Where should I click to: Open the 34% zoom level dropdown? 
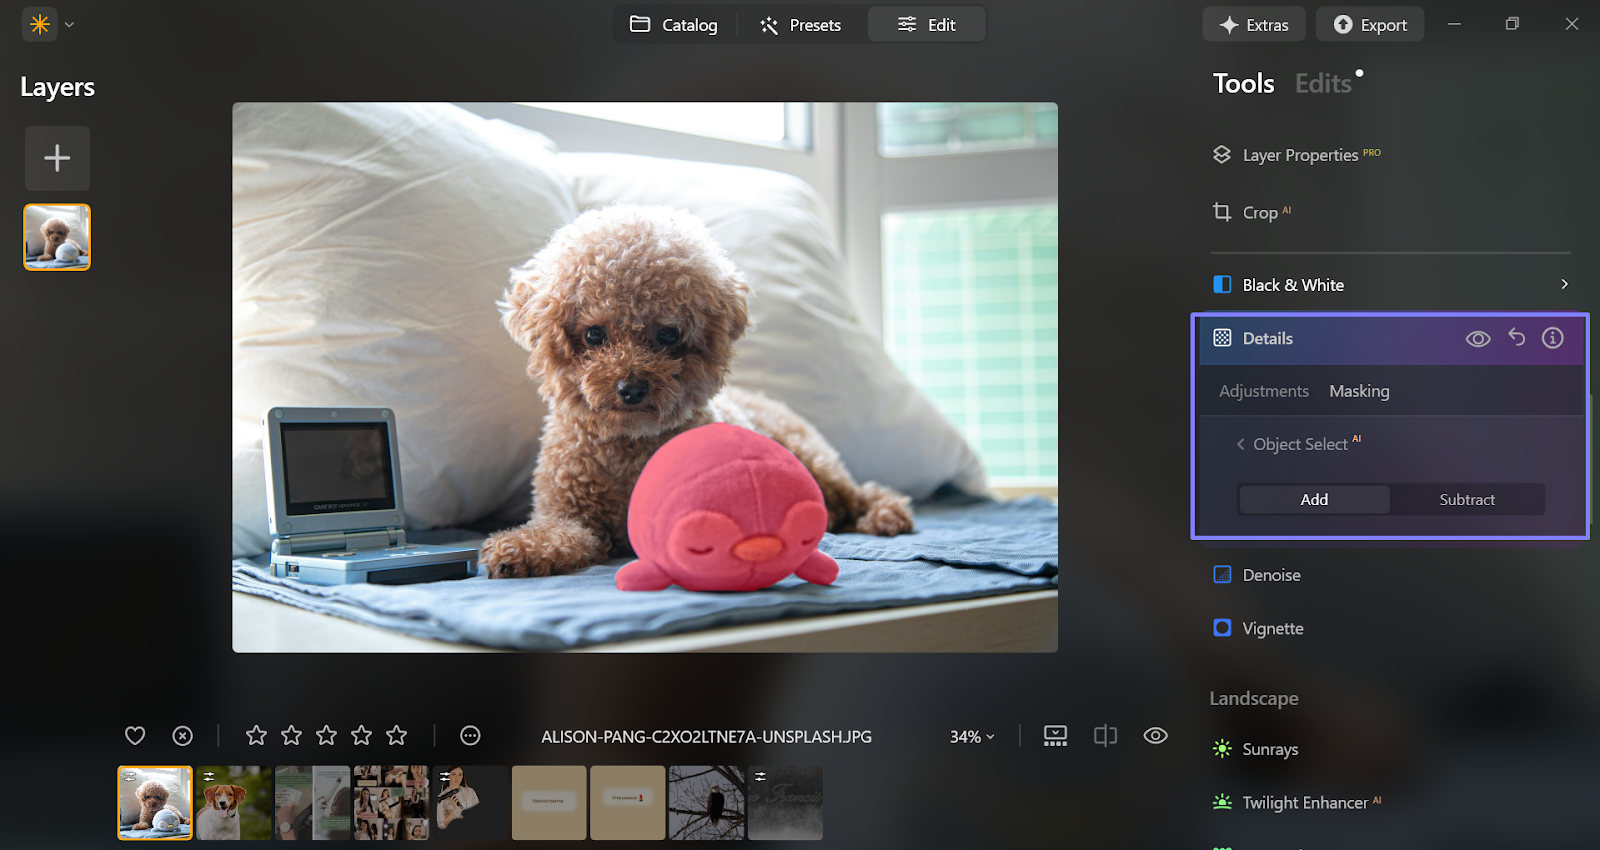(971, 737)
